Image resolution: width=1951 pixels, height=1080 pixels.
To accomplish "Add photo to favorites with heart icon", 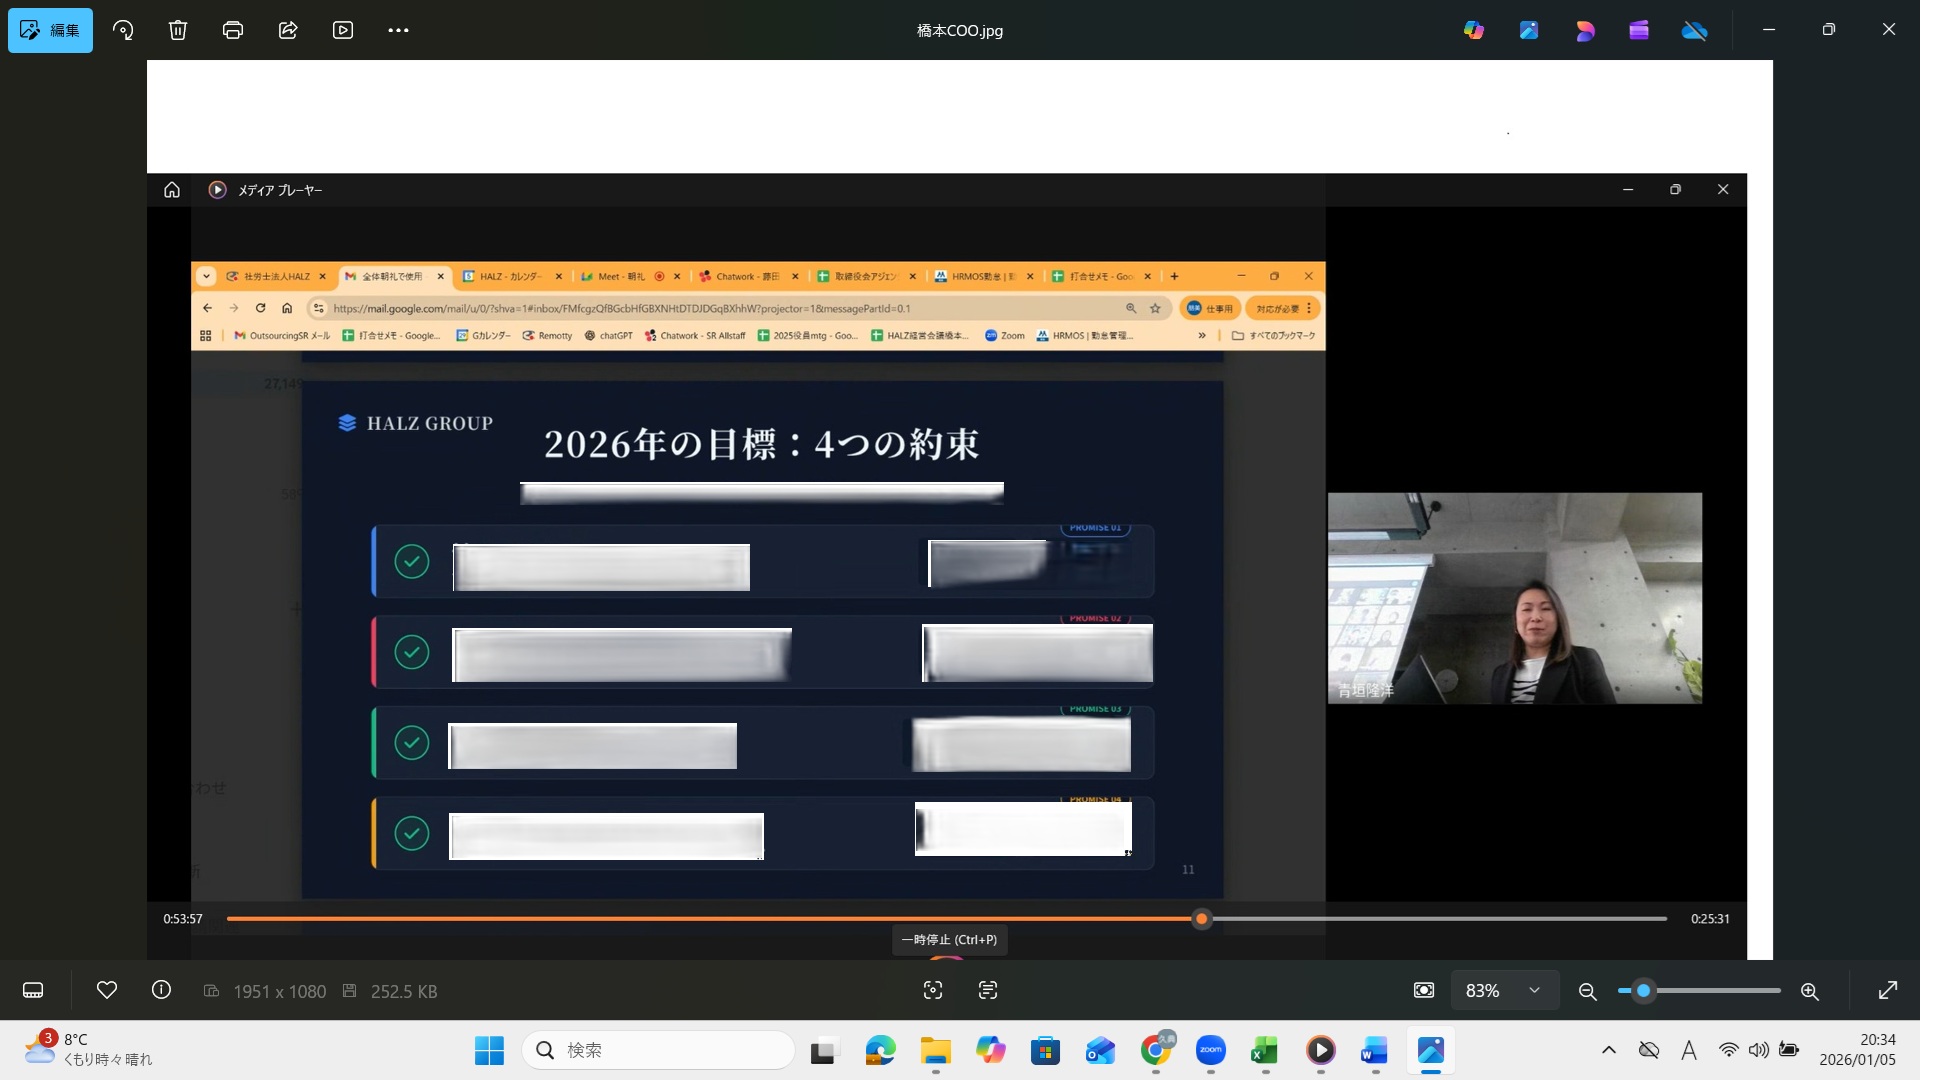I will 107,990.
